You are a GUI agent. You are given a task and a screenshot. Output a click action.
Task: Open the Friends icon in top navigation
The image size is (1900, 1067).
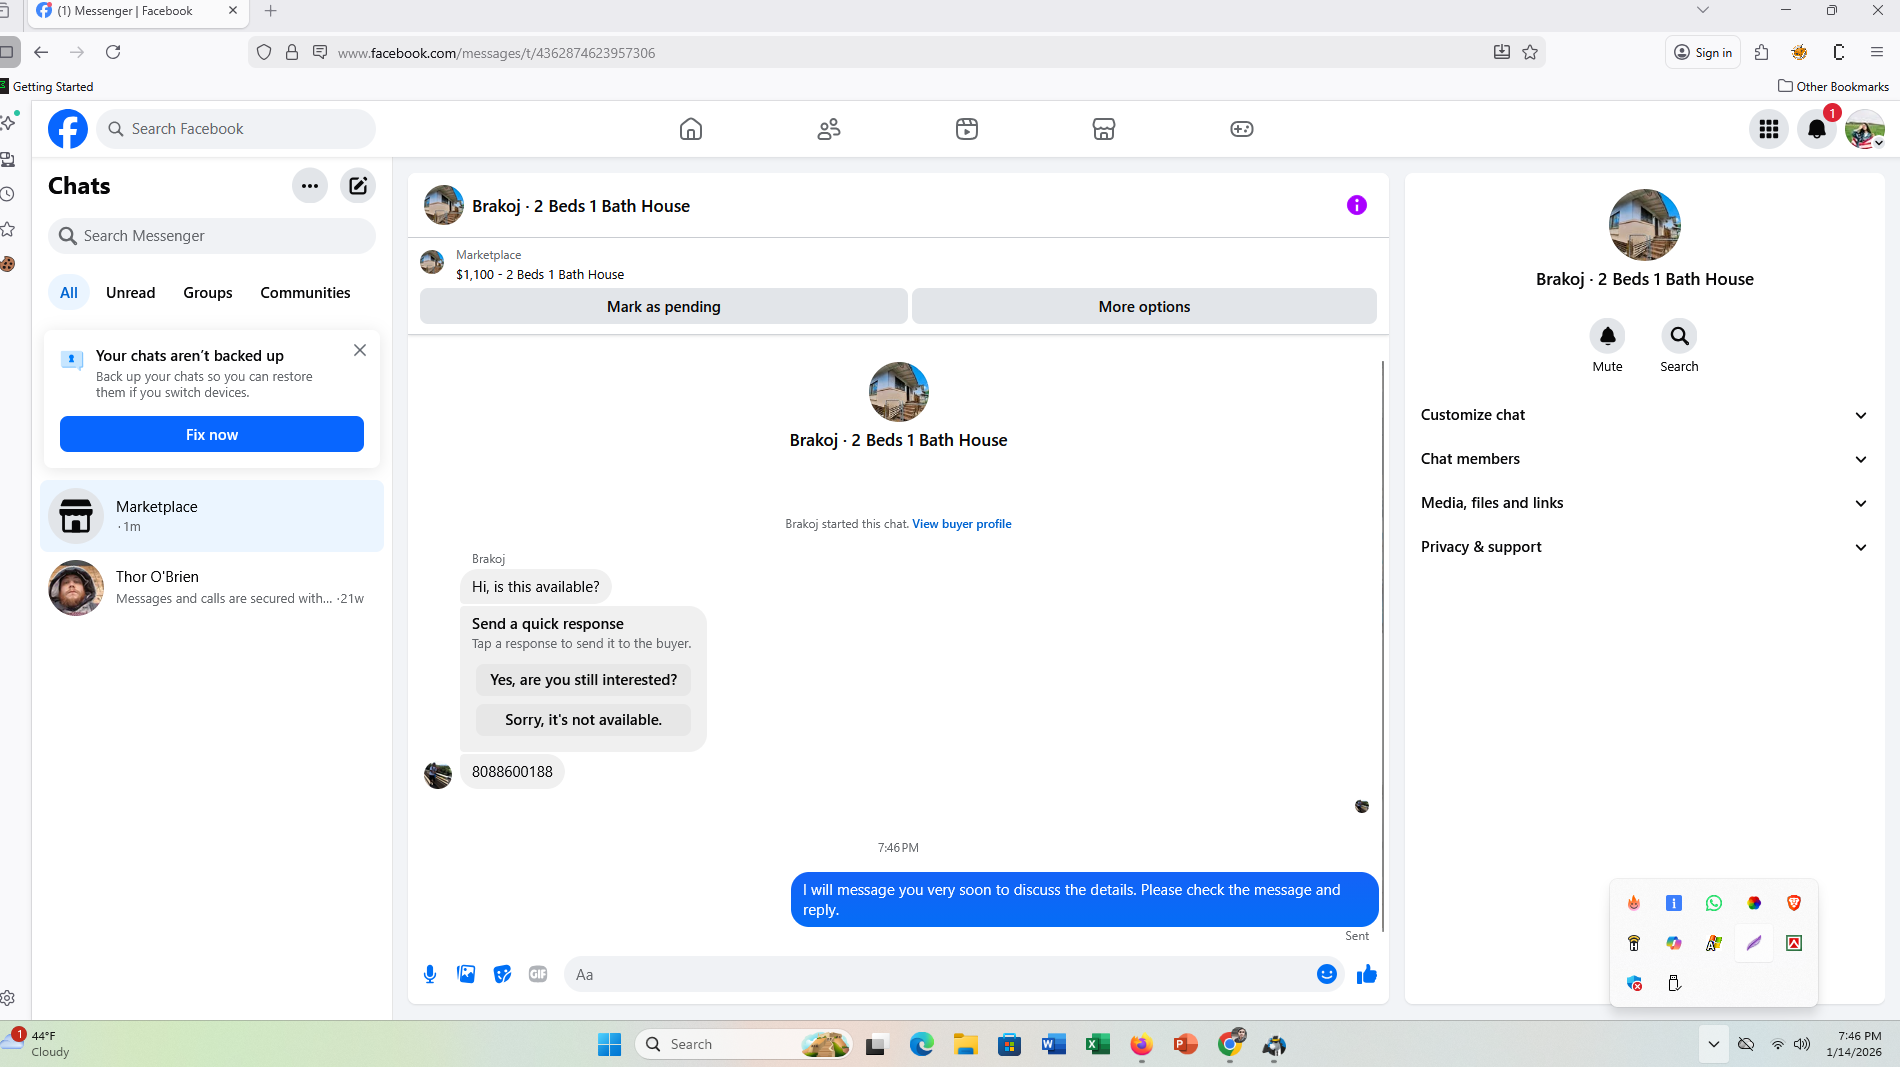click(829, 129)
